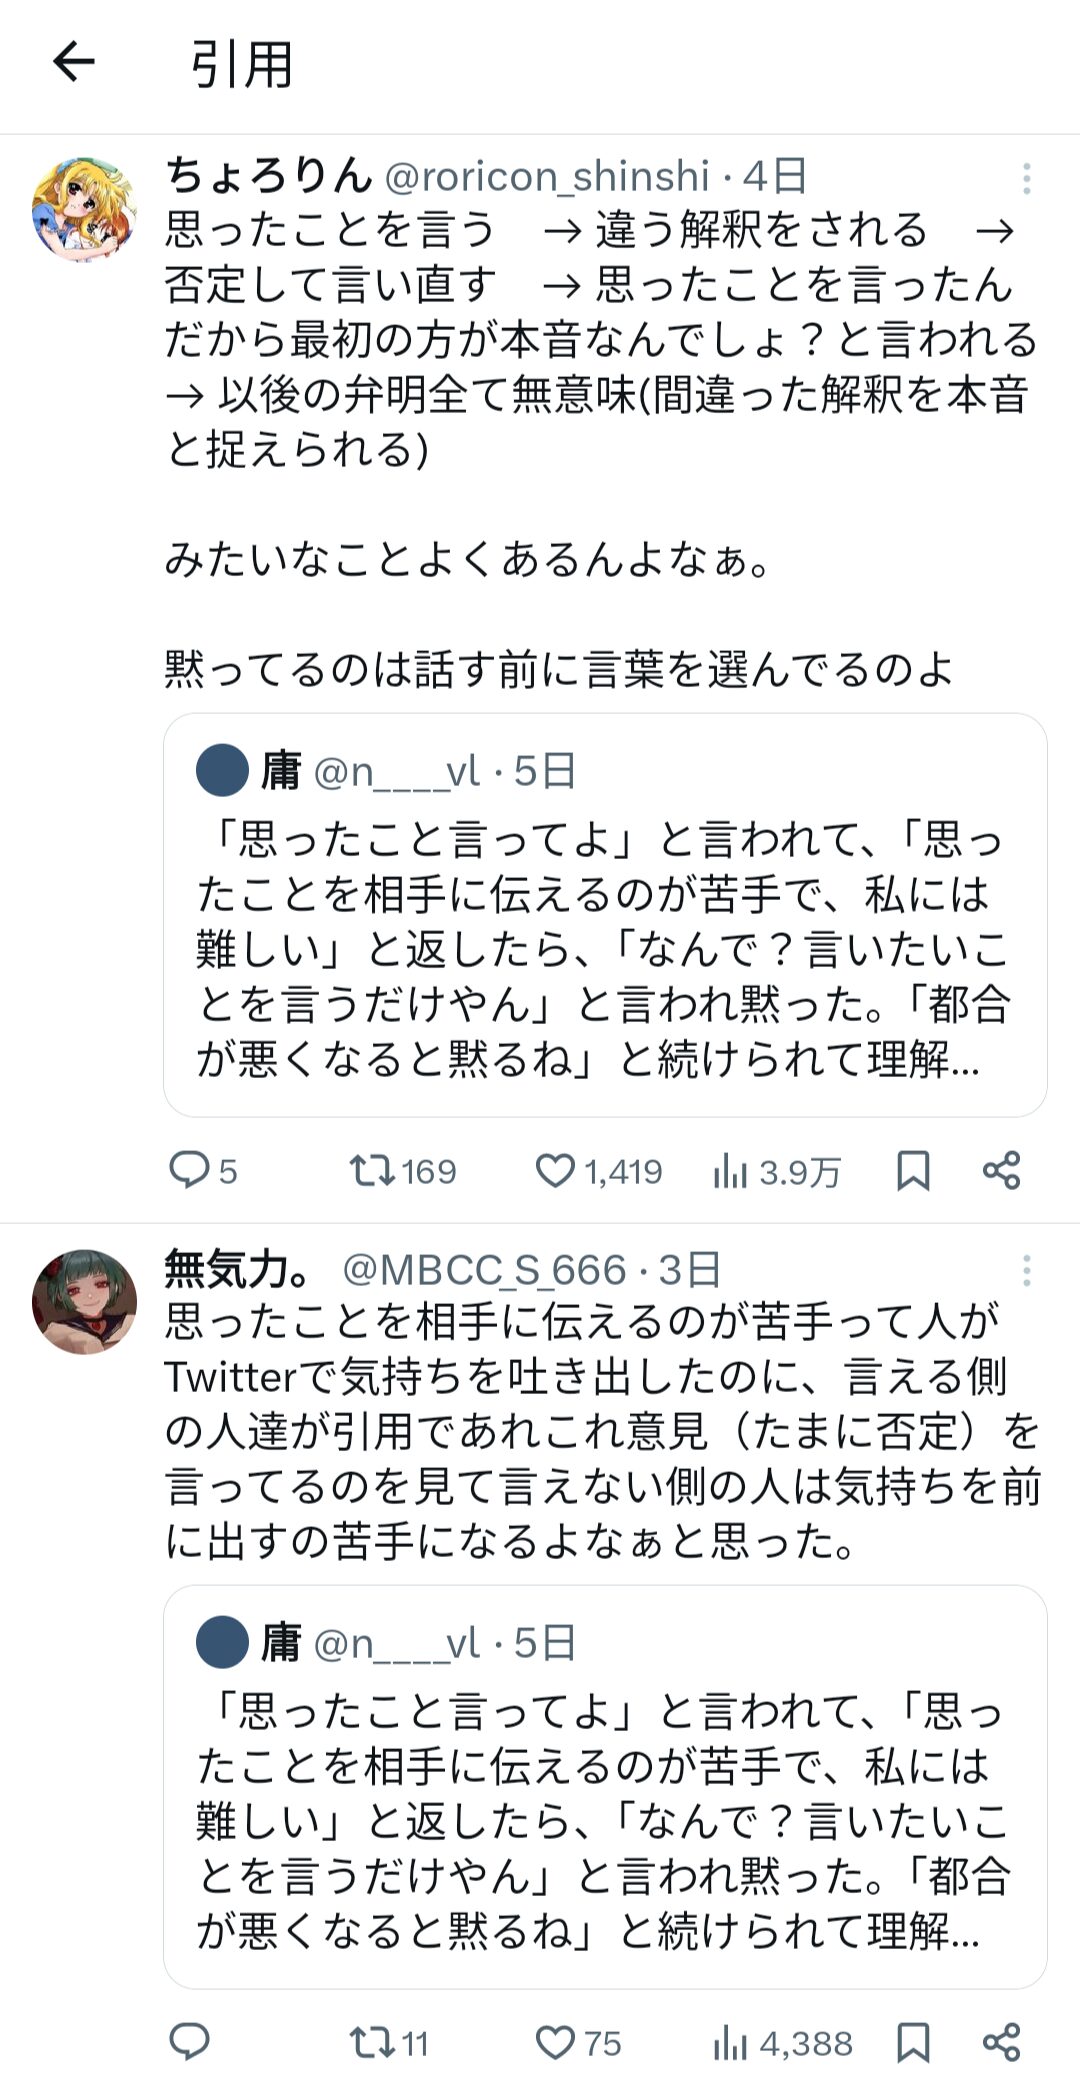Open 無気力。's profile avatar

(84, 1301)
